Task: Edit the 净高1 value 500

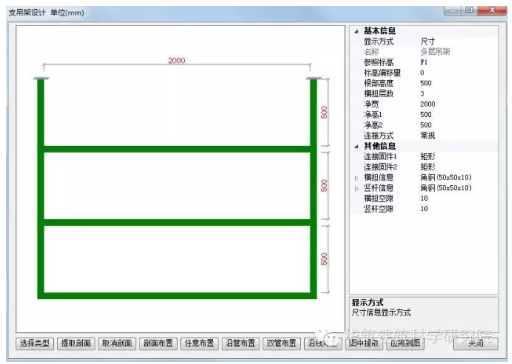Action: click(426, 115)
